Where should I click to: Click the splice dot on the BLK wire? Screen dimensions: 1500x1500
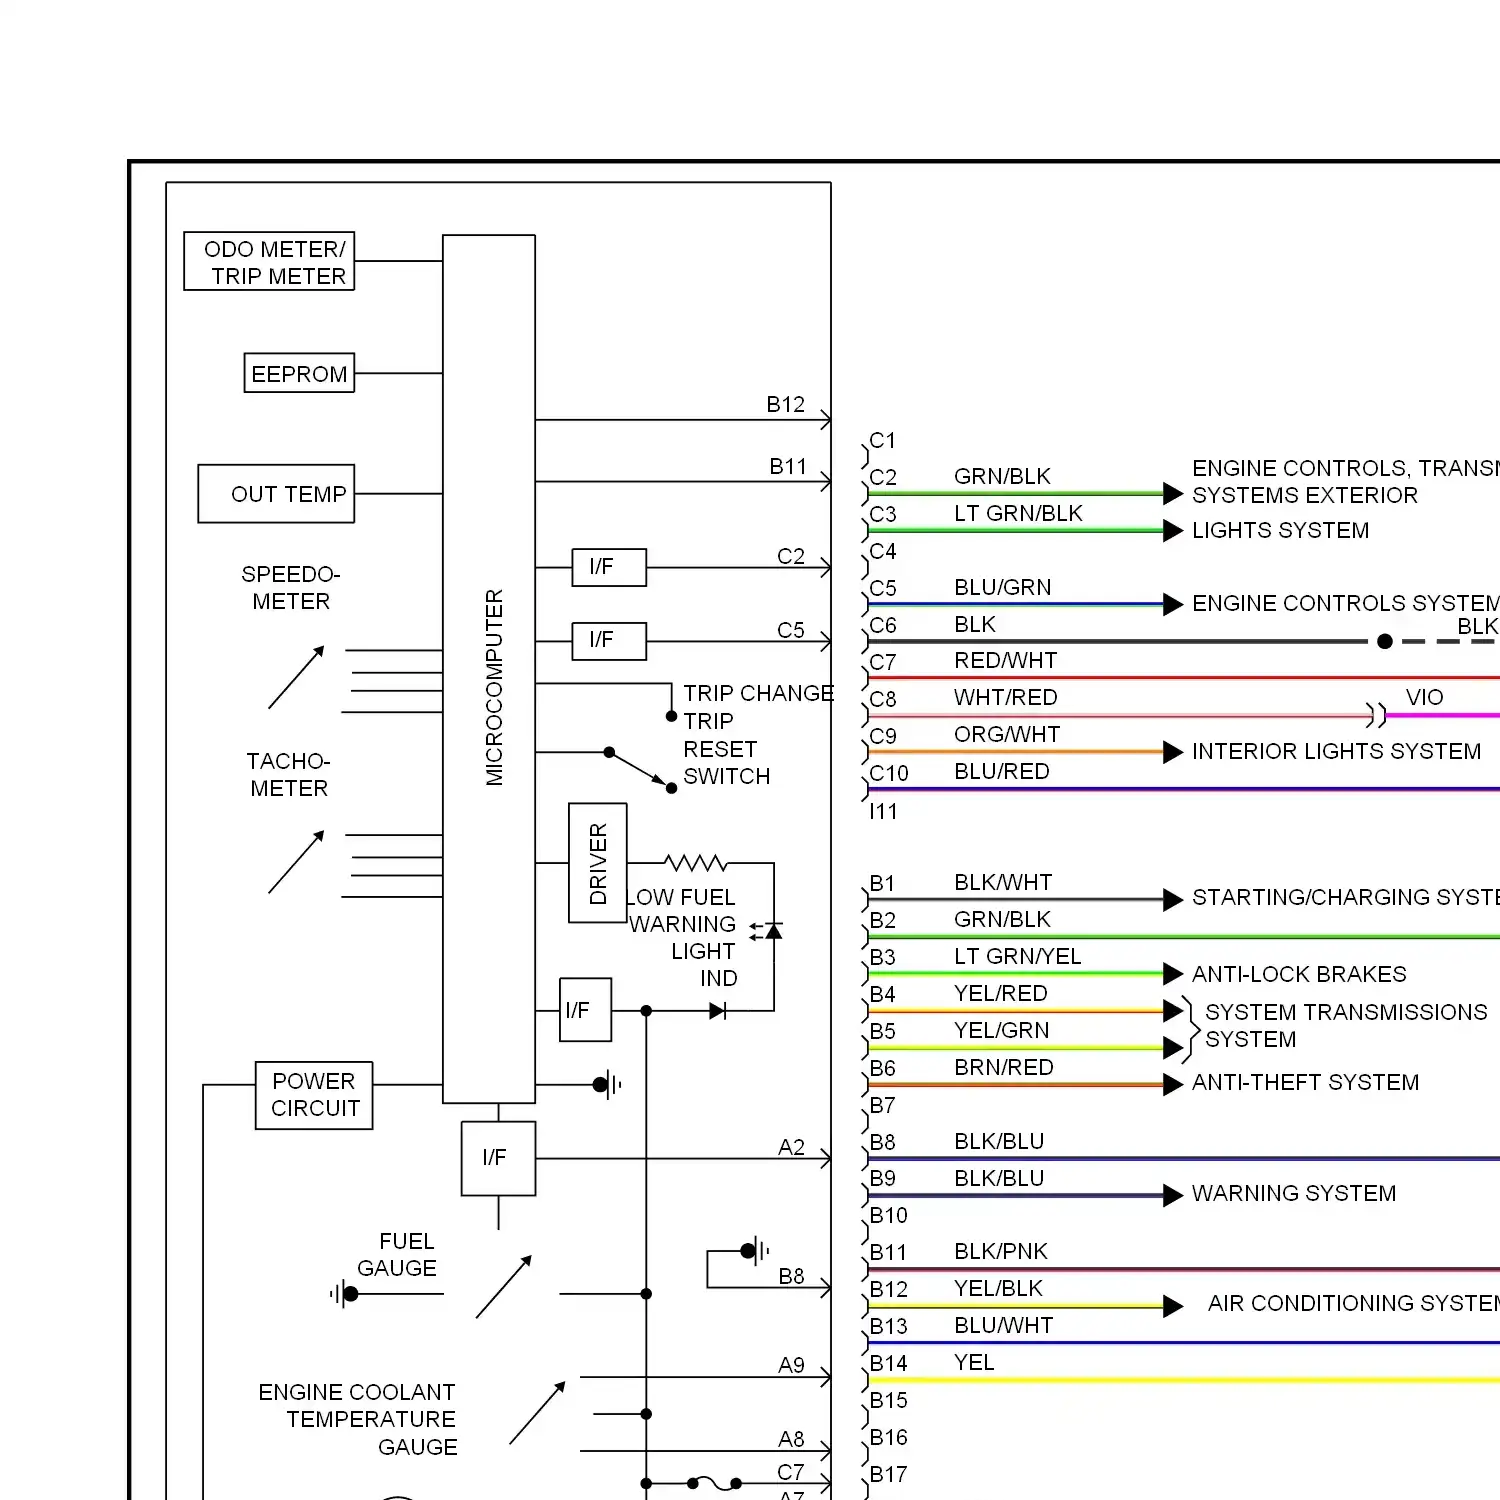click(1384, 641)
